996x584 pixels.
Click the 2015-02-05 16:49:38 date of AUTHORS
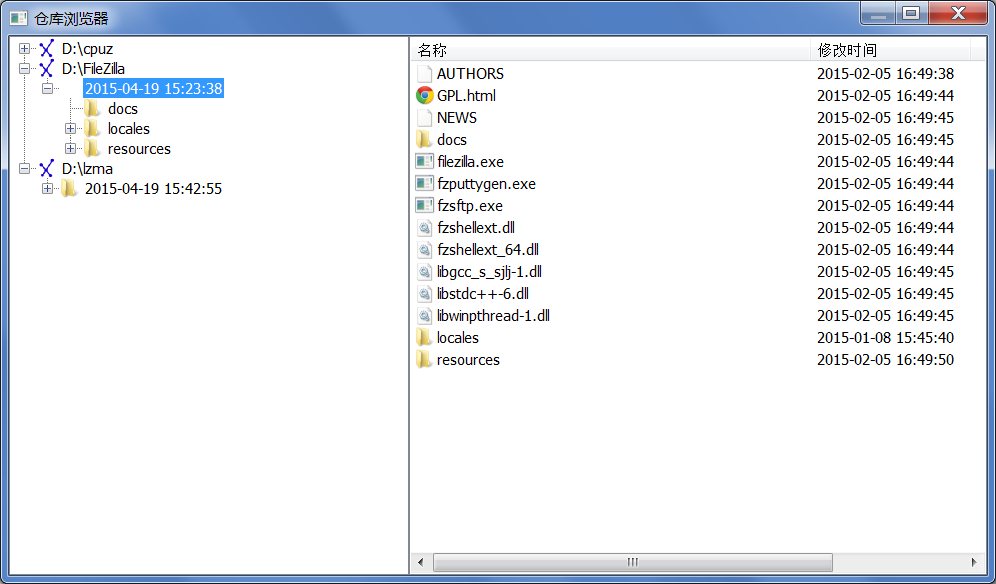(885, 74)
